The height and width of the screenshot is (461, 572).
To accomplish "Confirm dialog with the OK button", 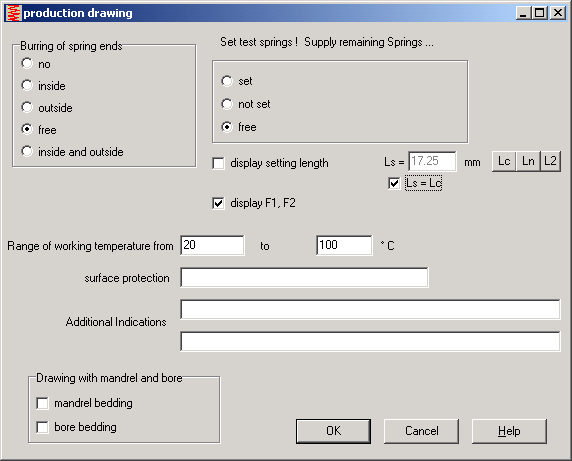I will (x=333, y=431).
